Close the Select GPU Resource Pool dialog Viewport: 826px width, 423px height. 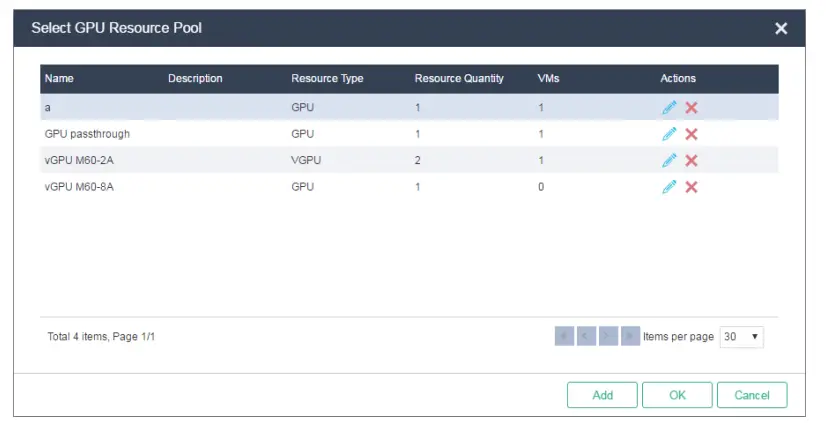[x=781, y=28]
